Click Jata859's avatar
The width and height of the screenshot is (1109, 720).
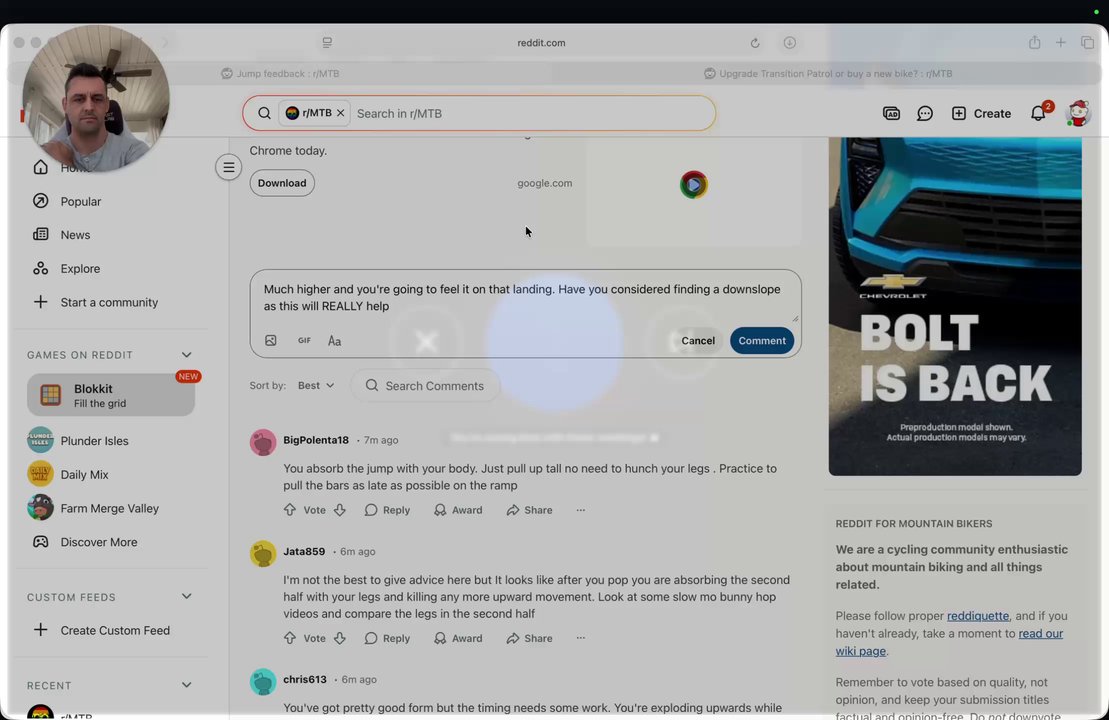point(262,554)
